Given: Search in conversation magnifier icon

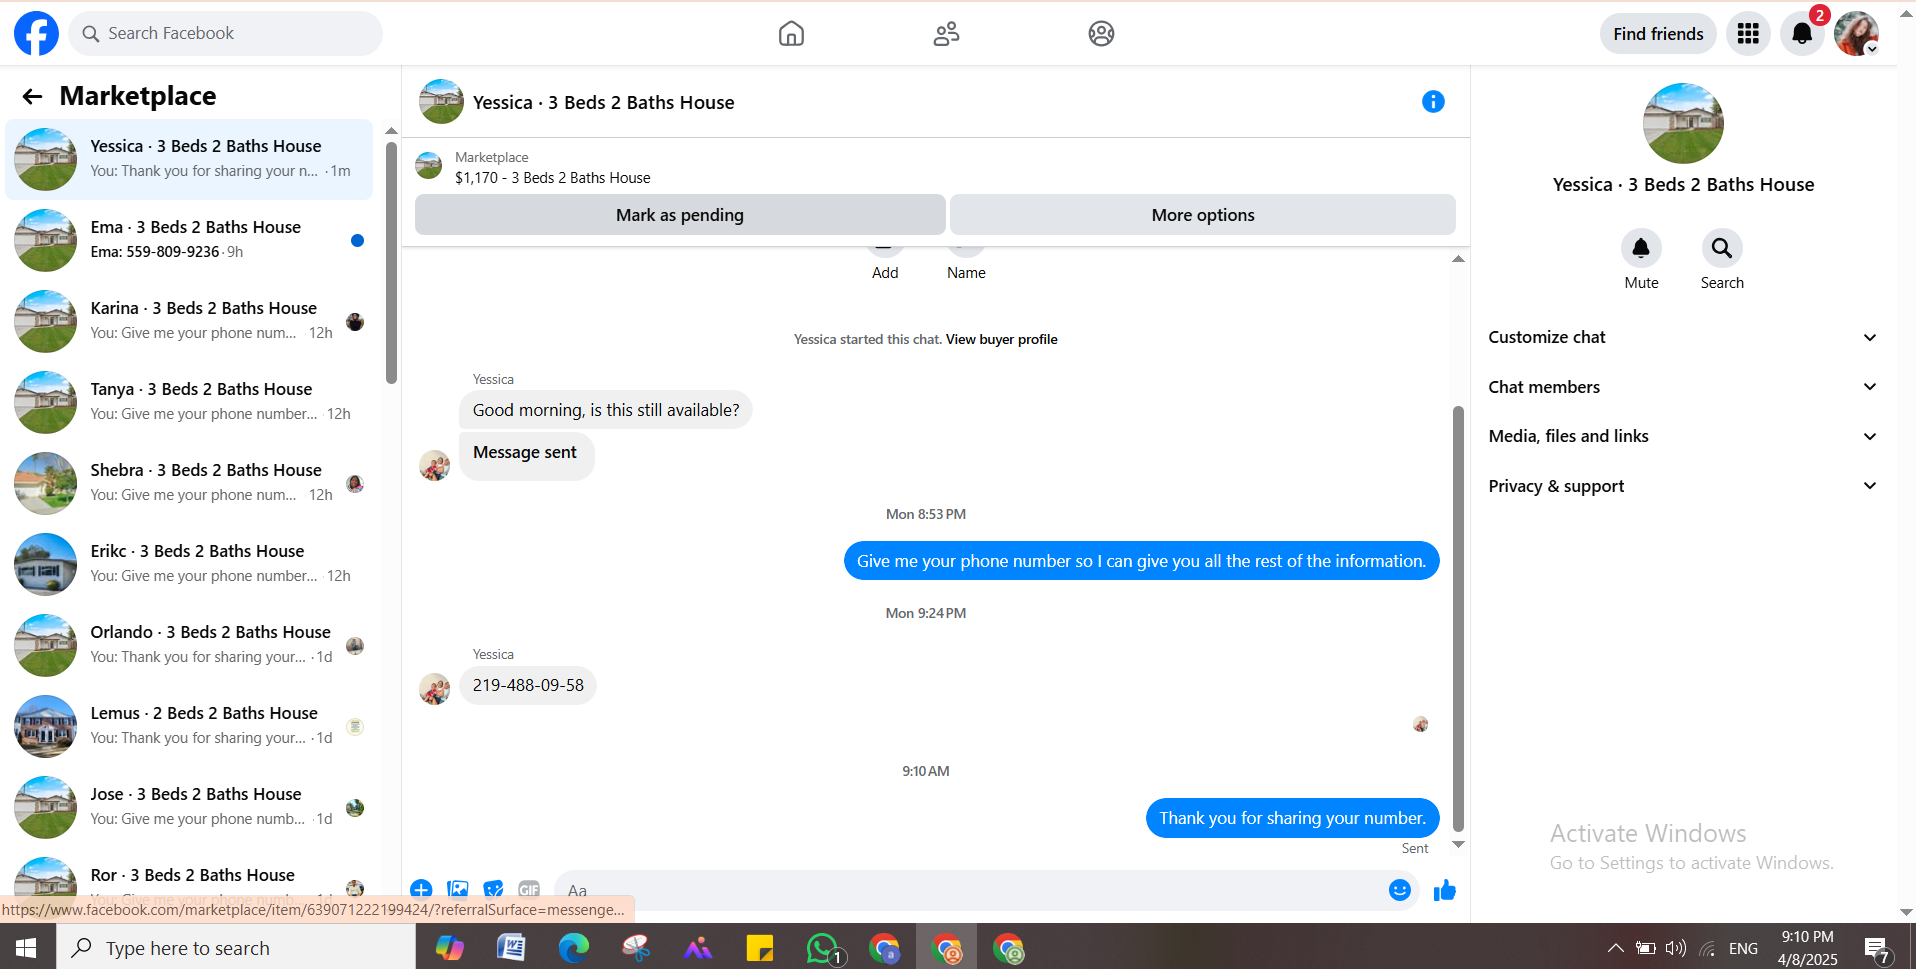Looking at the screenshot, I should 1721,248.
